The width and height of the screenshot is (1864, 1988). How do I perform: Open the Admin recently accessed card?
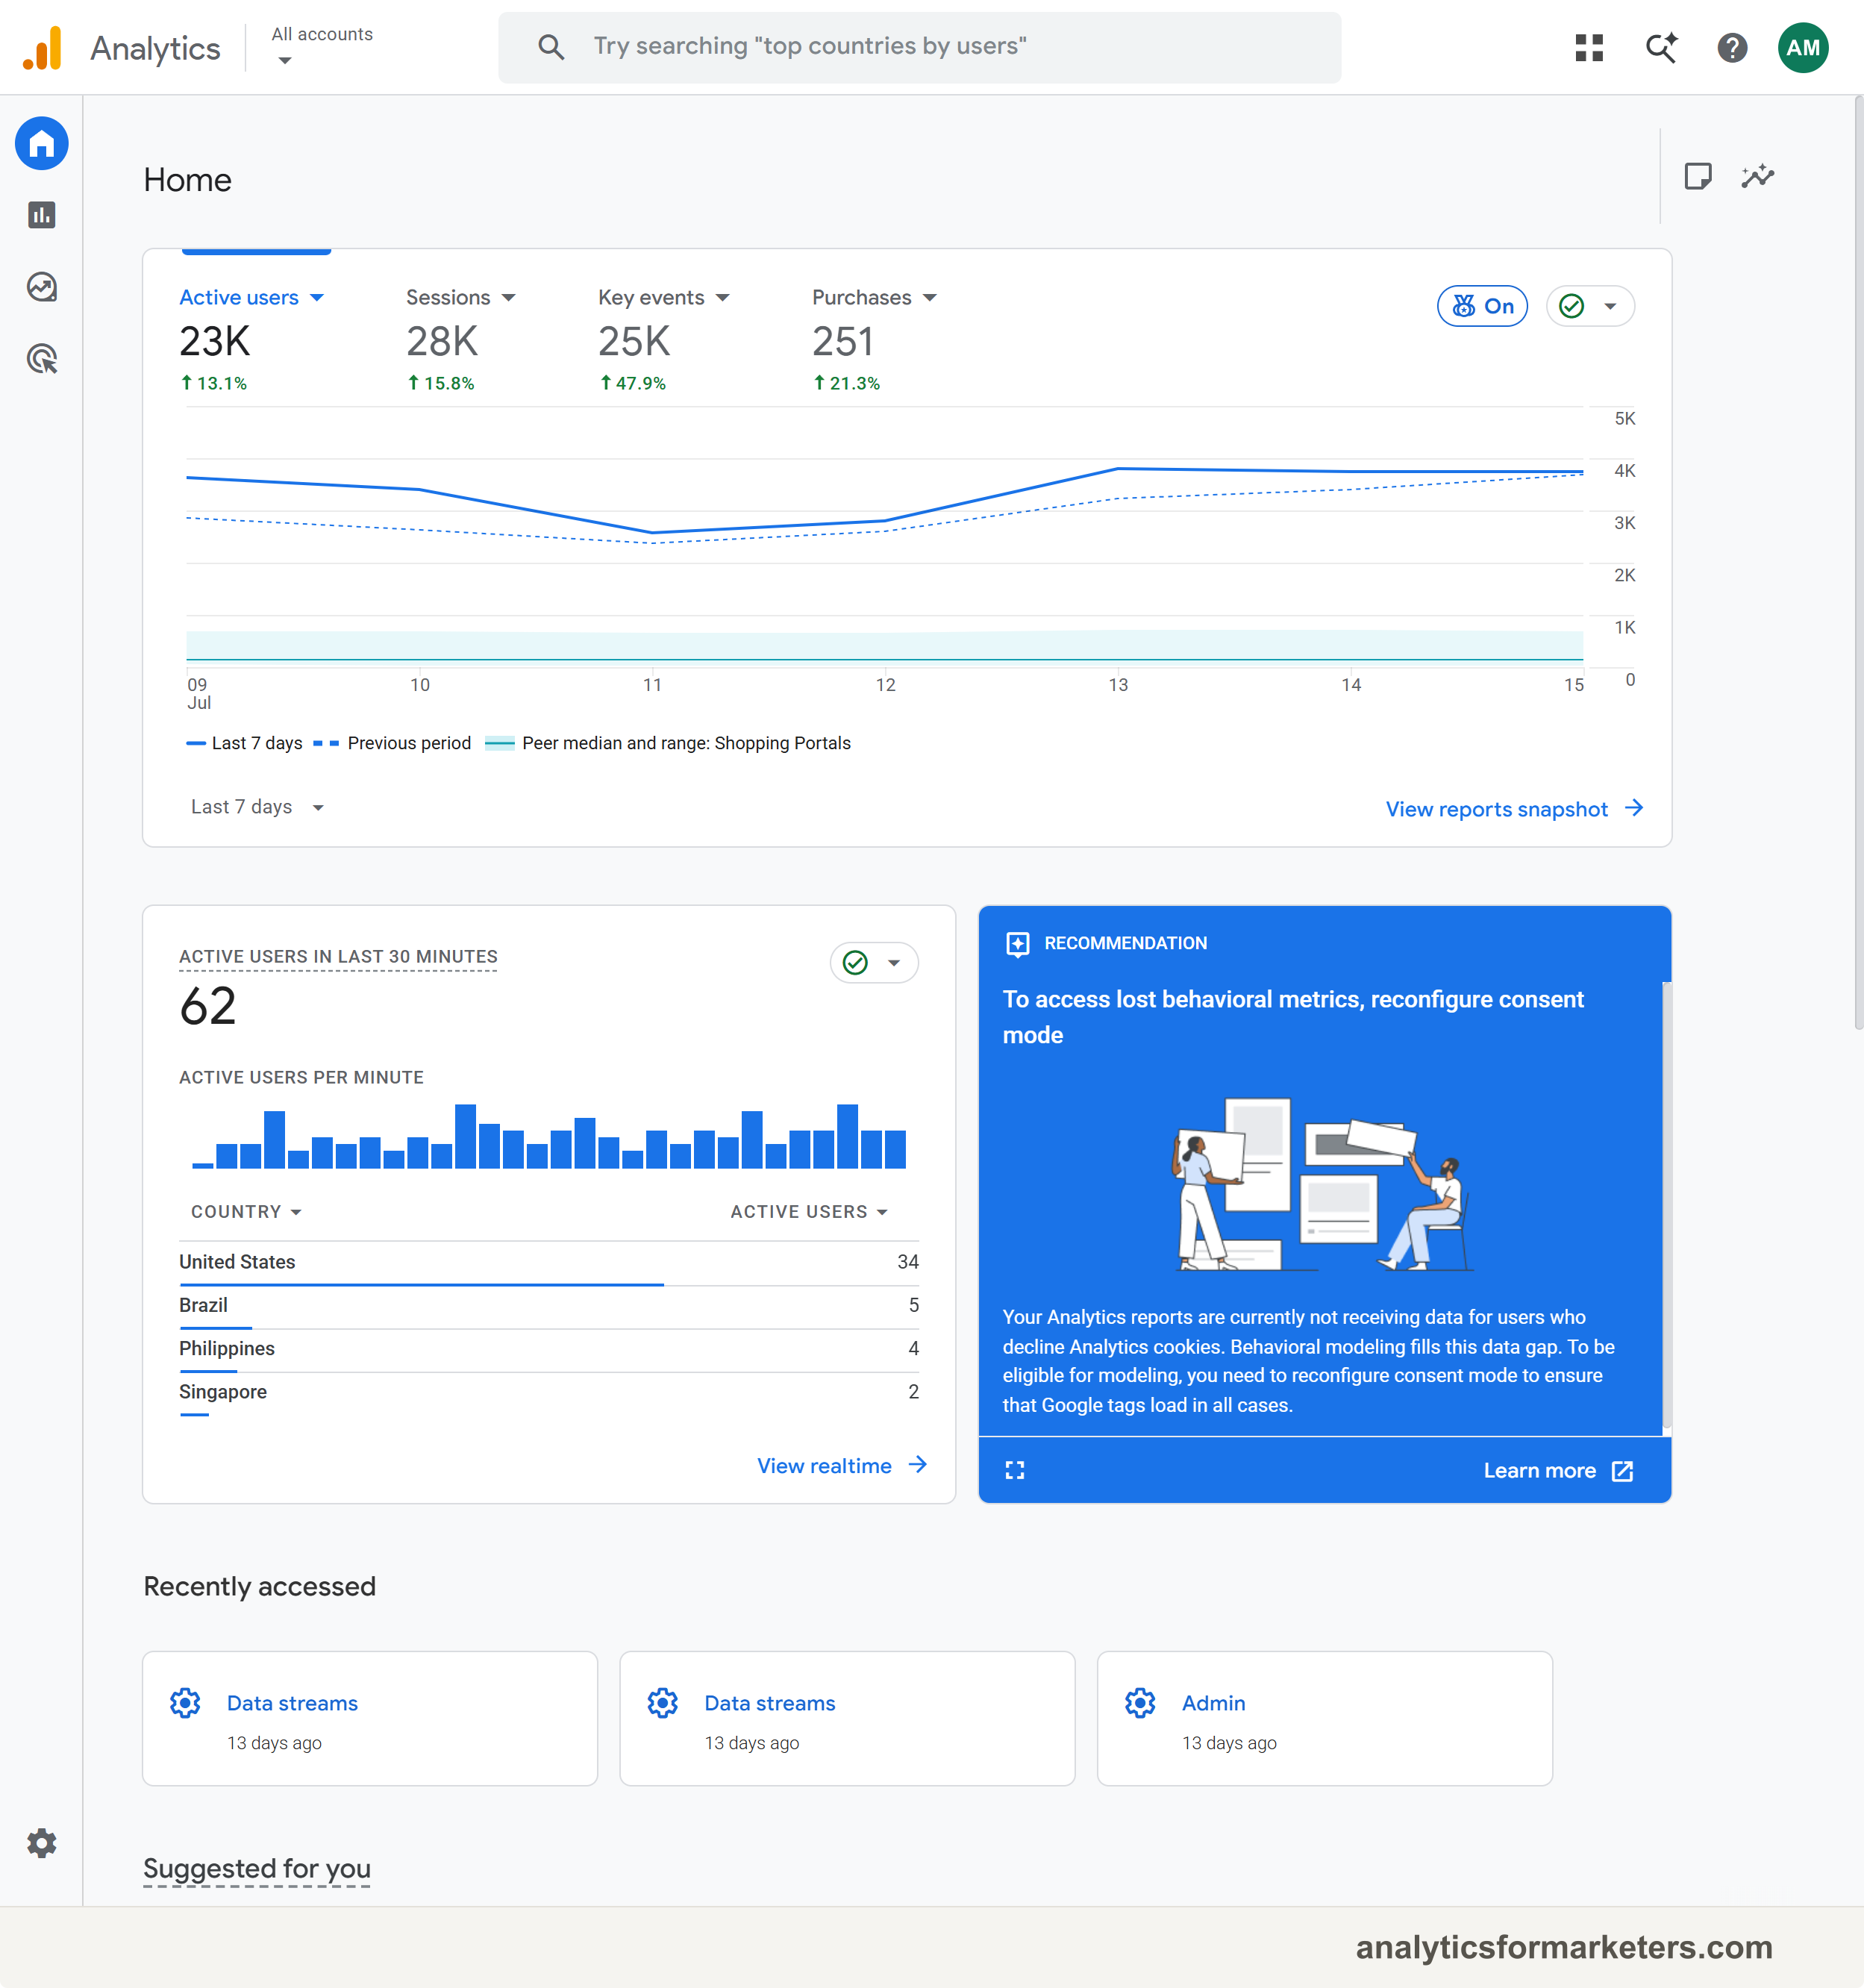(x=1325, y=1718)
